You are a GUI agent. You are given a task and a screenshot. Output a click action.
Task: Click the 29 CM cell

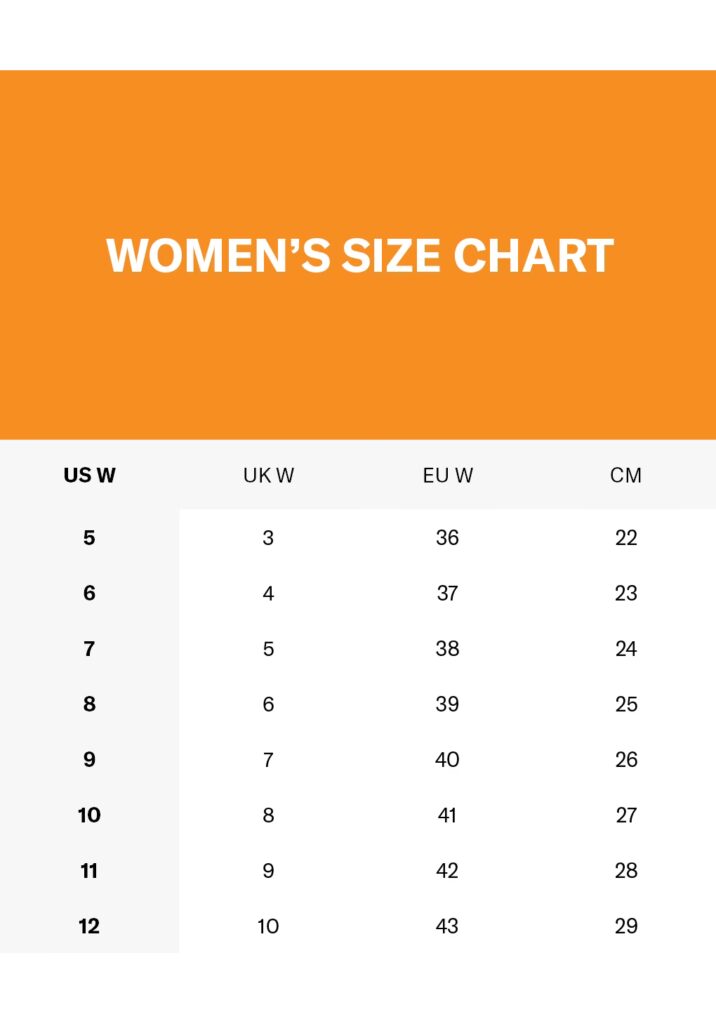(626, 926)
